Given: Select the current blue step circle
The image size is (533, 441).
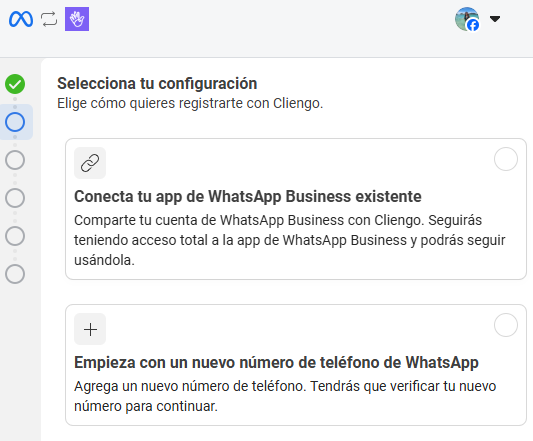Looking at the screenshot, I should (15, 122).
